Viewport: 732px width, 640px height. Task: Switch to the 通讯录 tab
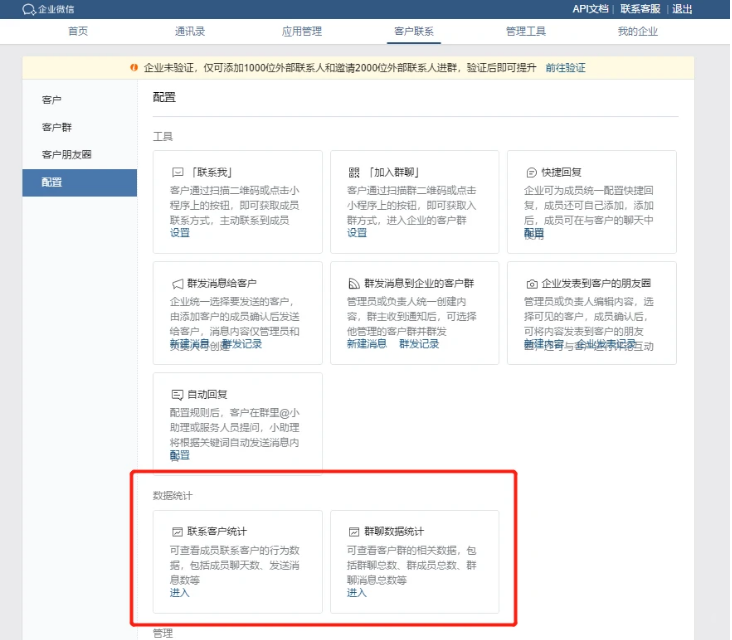pyautogui.click(x=190, y=31)
